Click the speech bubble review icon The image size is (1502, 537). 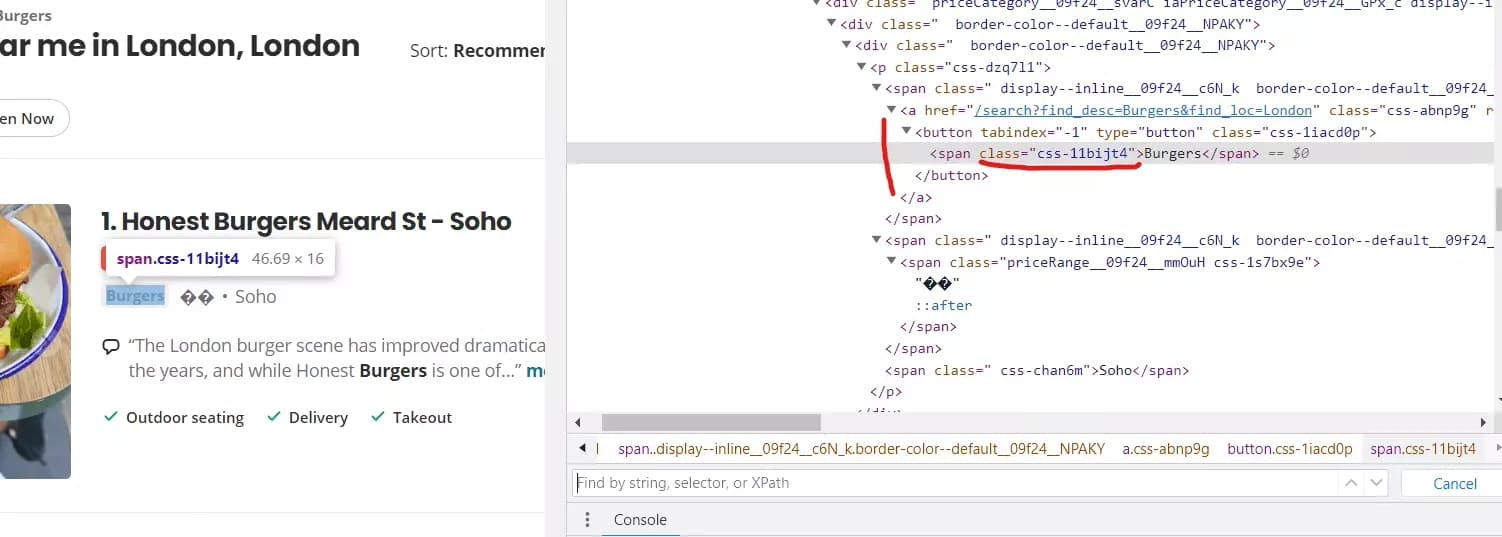[111, 347]
